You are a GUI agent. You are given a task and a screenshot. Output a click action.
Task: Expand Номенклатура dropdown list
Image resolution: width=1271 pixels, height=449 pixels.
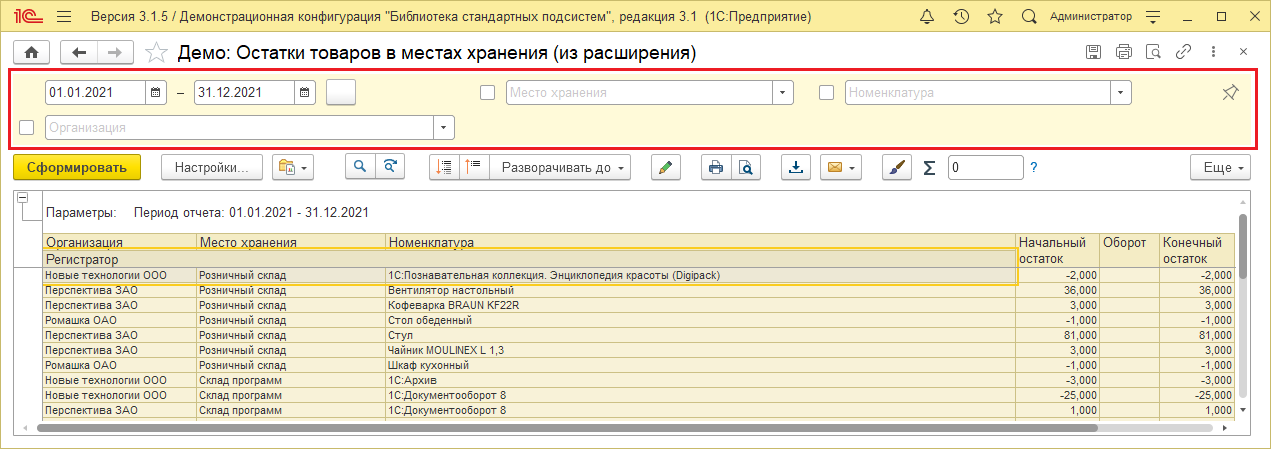point(1121,93)
